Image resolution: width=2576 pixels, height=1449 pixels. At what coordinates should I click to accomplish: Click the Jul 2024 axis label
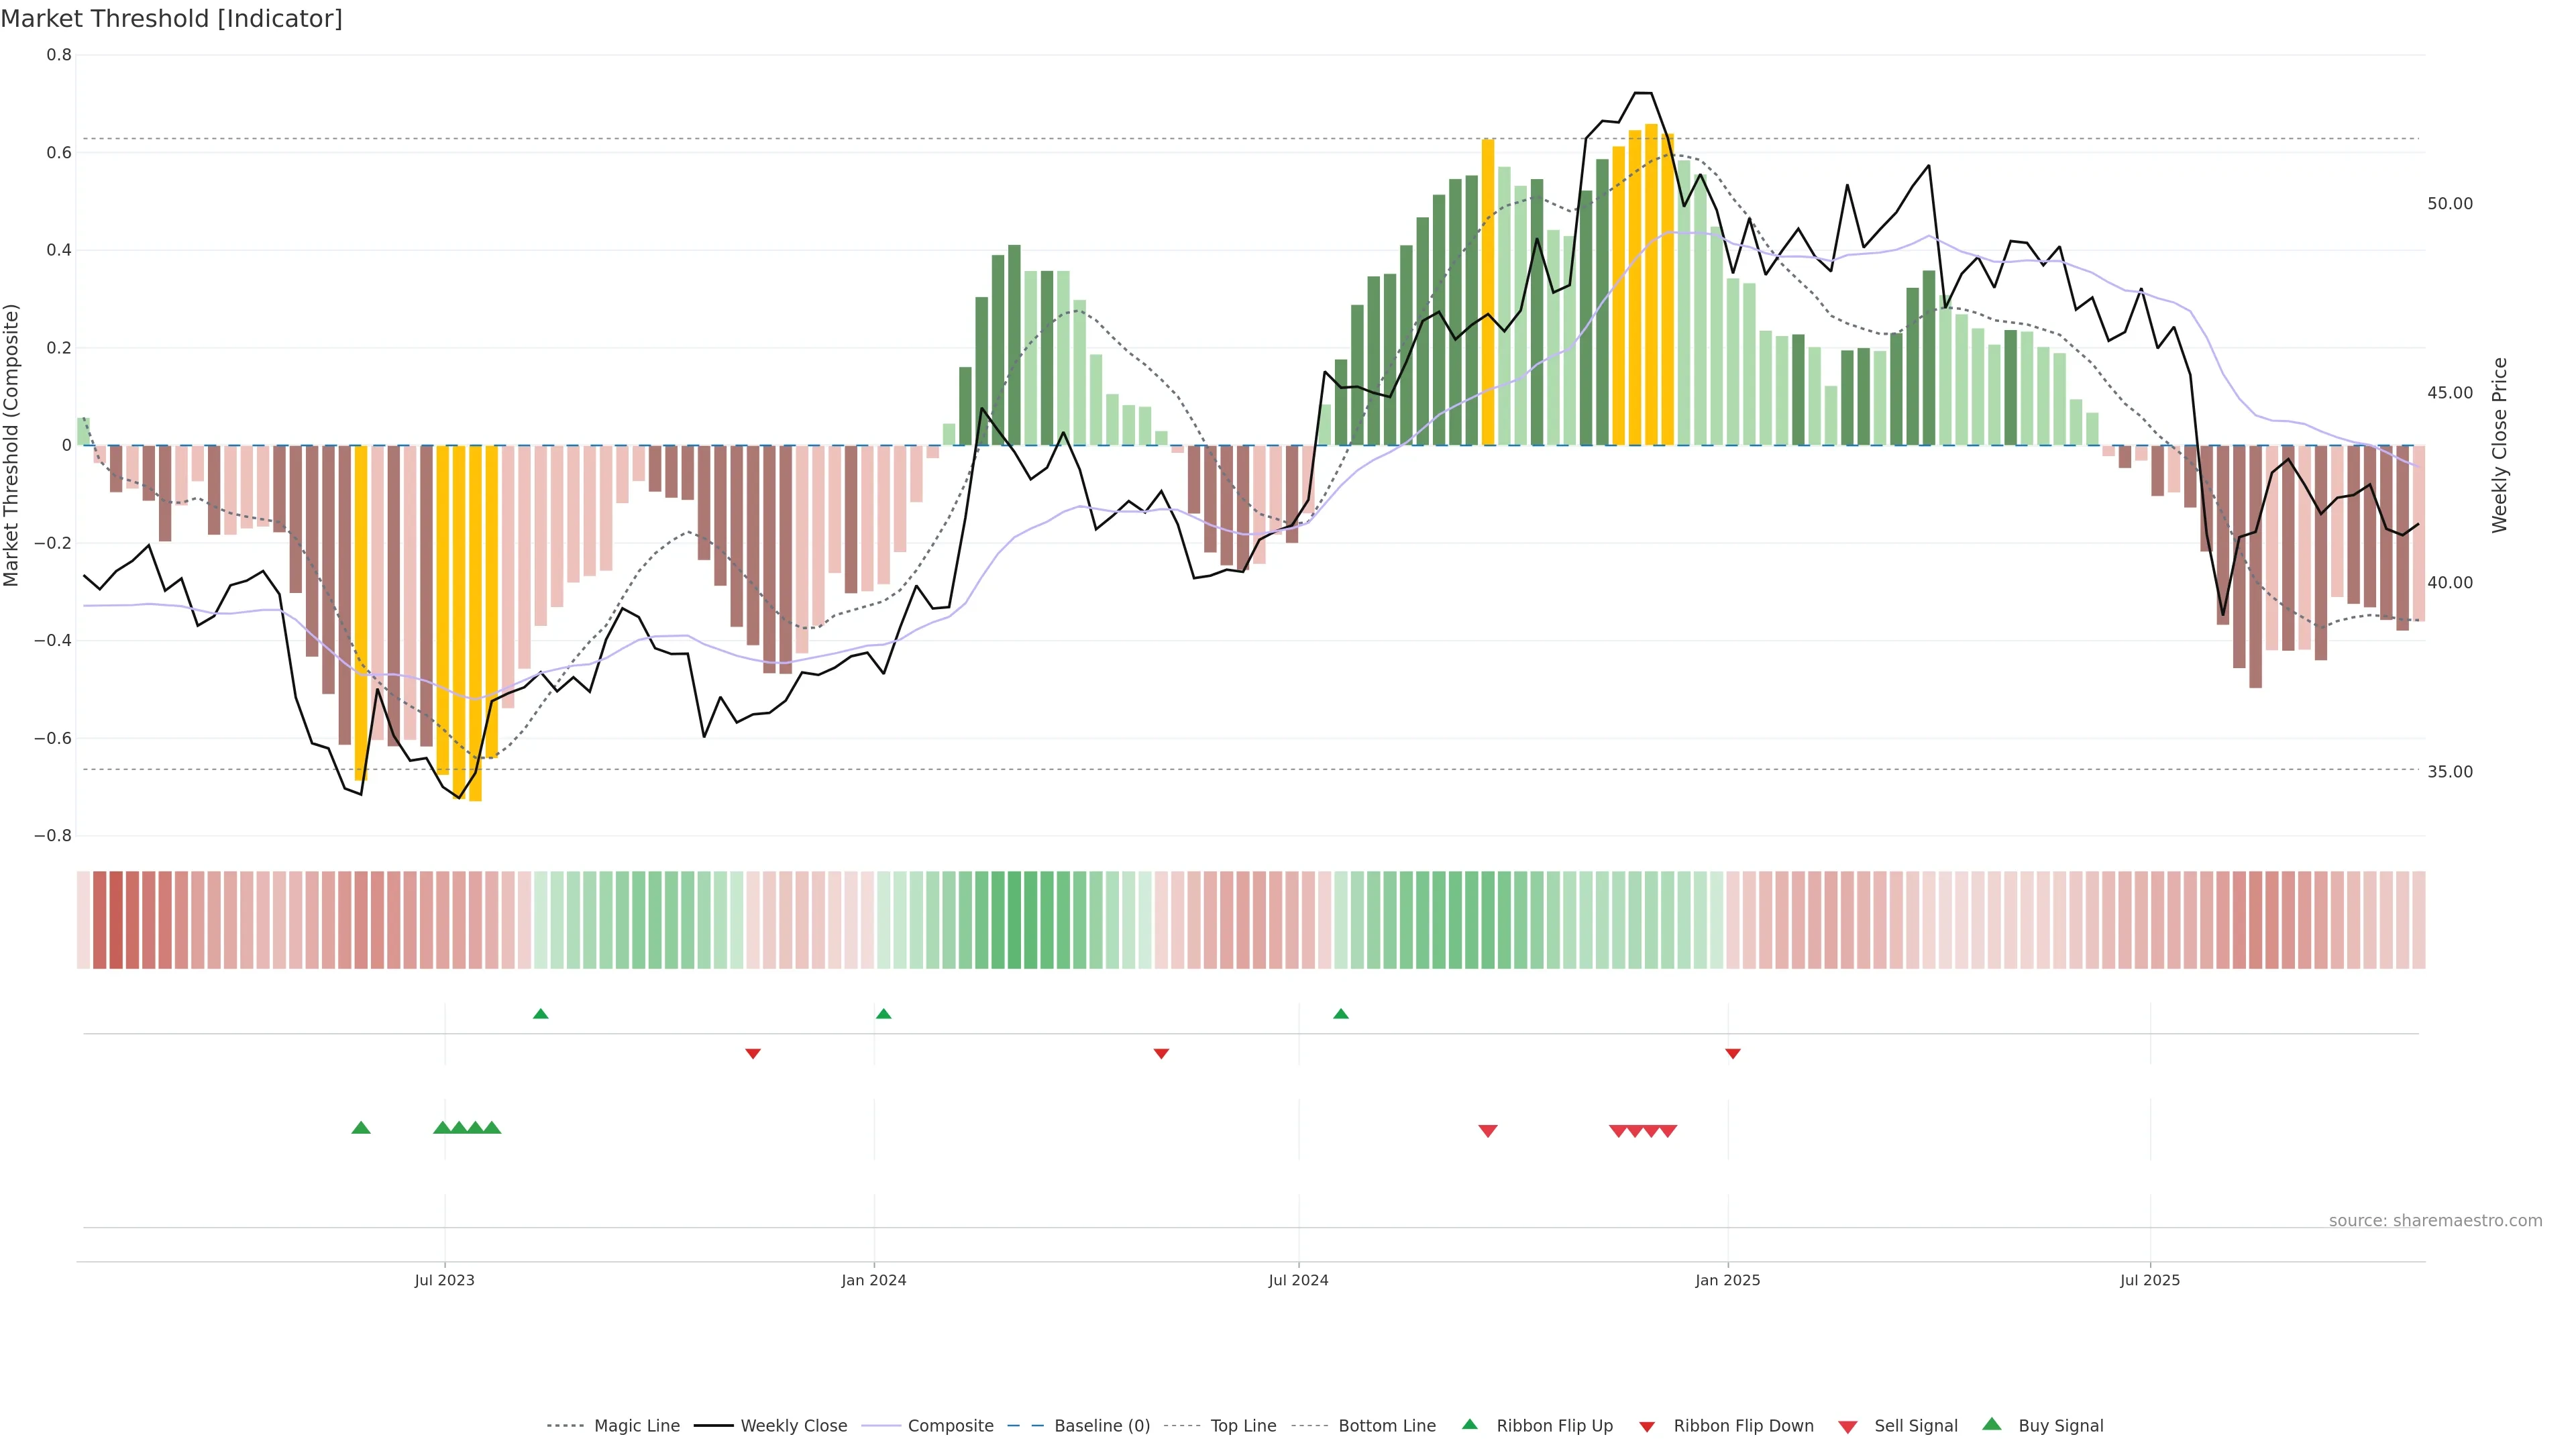(x=1298, y=1280)
